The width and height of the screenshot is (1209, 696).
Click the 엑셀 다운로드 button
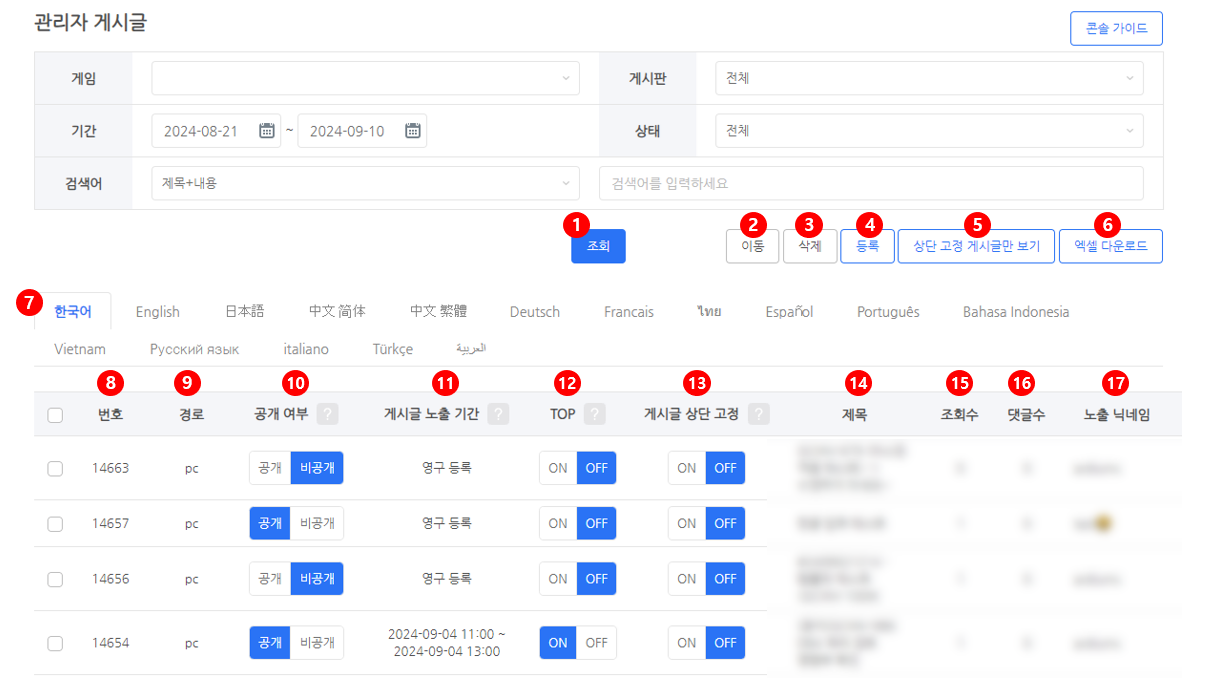coord(1110,245)
